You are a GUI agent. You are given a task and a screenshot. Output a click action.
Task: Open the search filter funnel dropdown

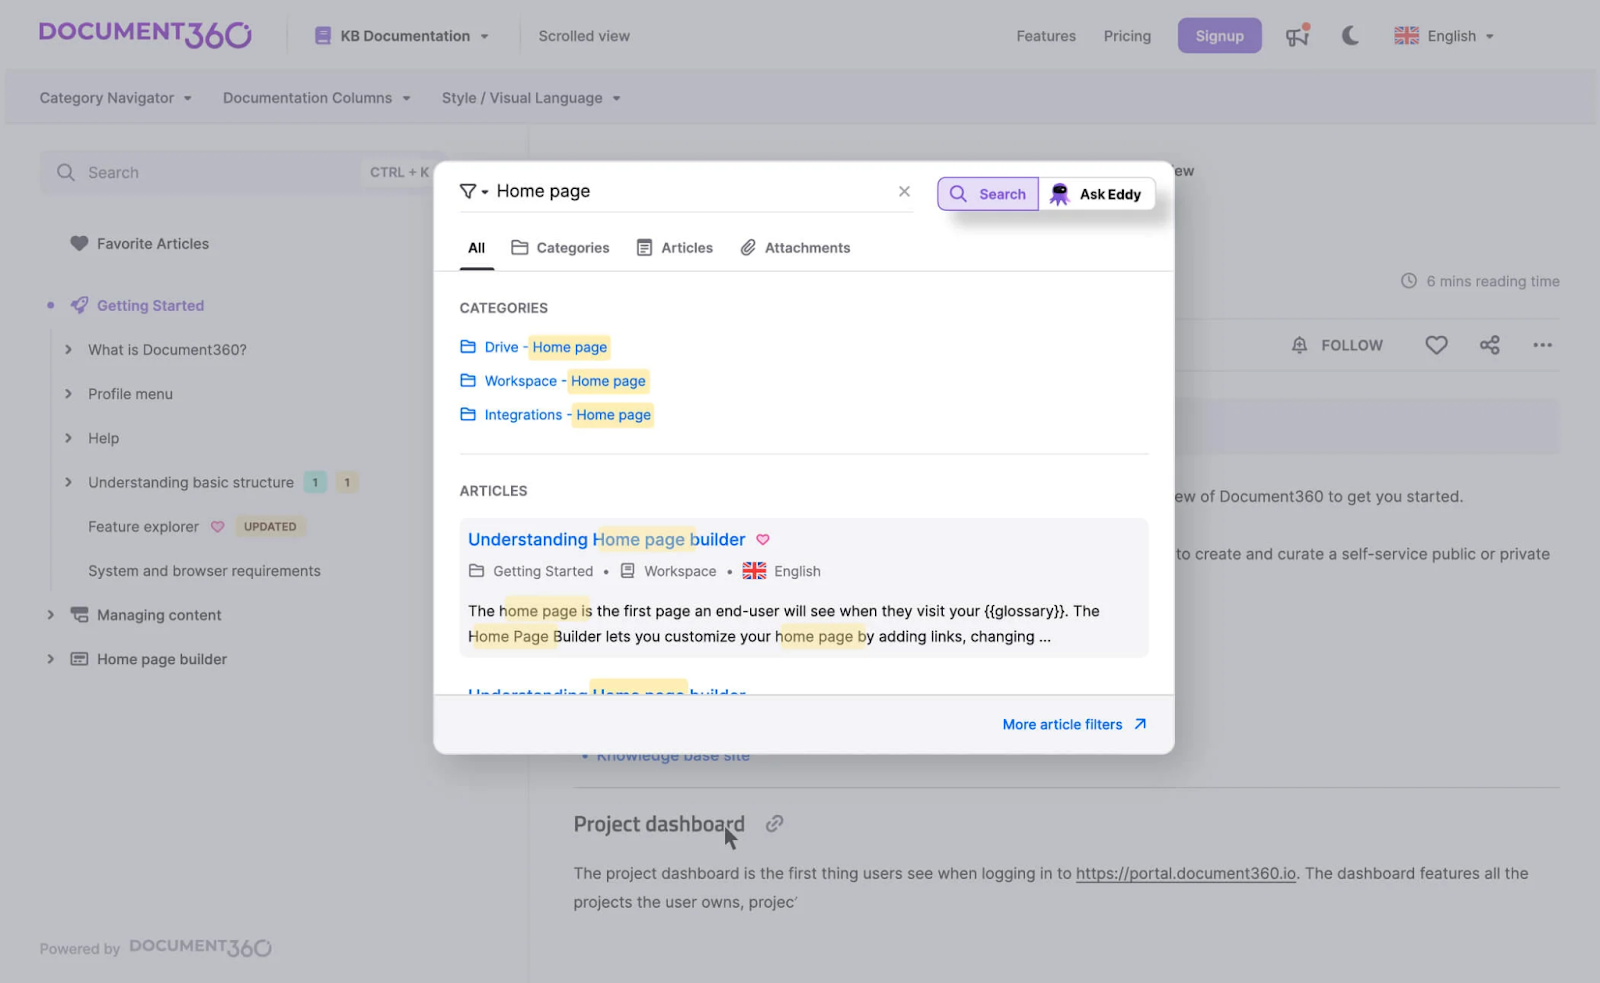473,191
